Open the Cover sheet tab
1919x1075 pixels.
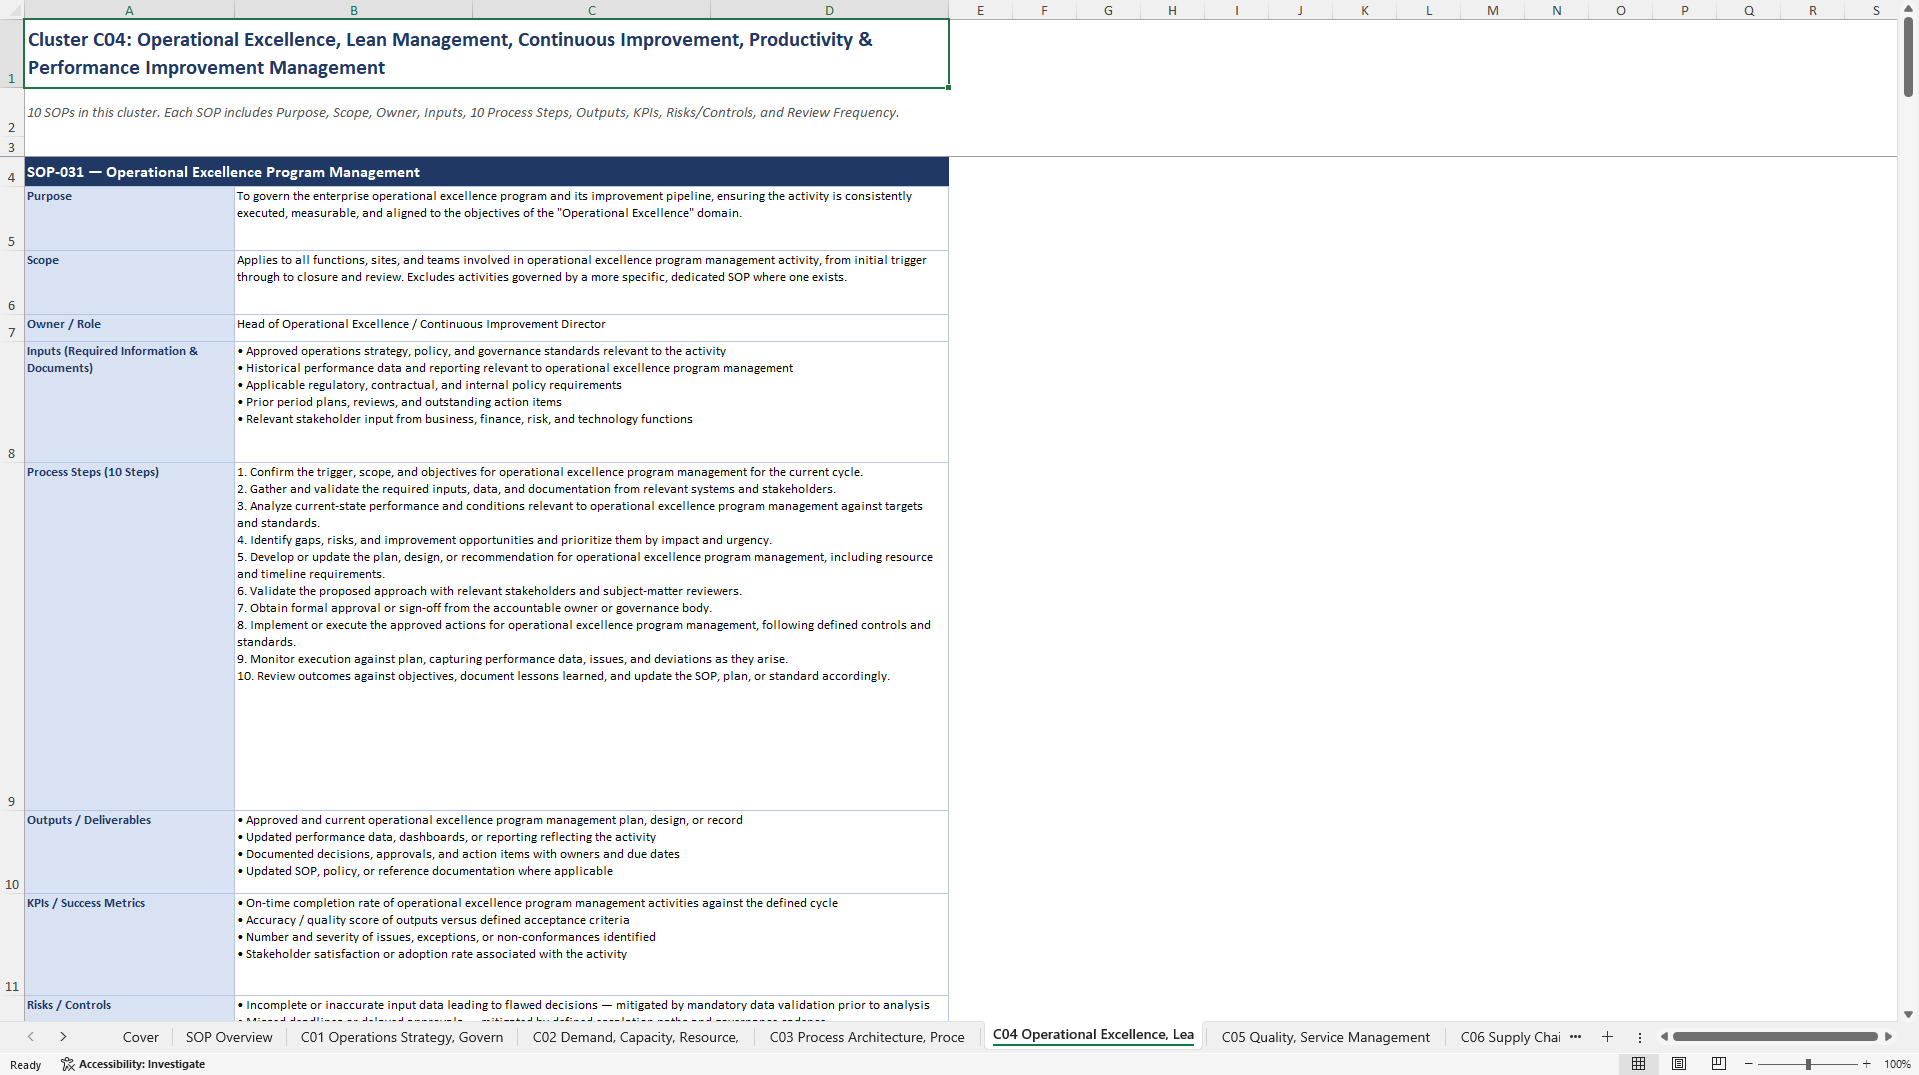click(141, 1037)
